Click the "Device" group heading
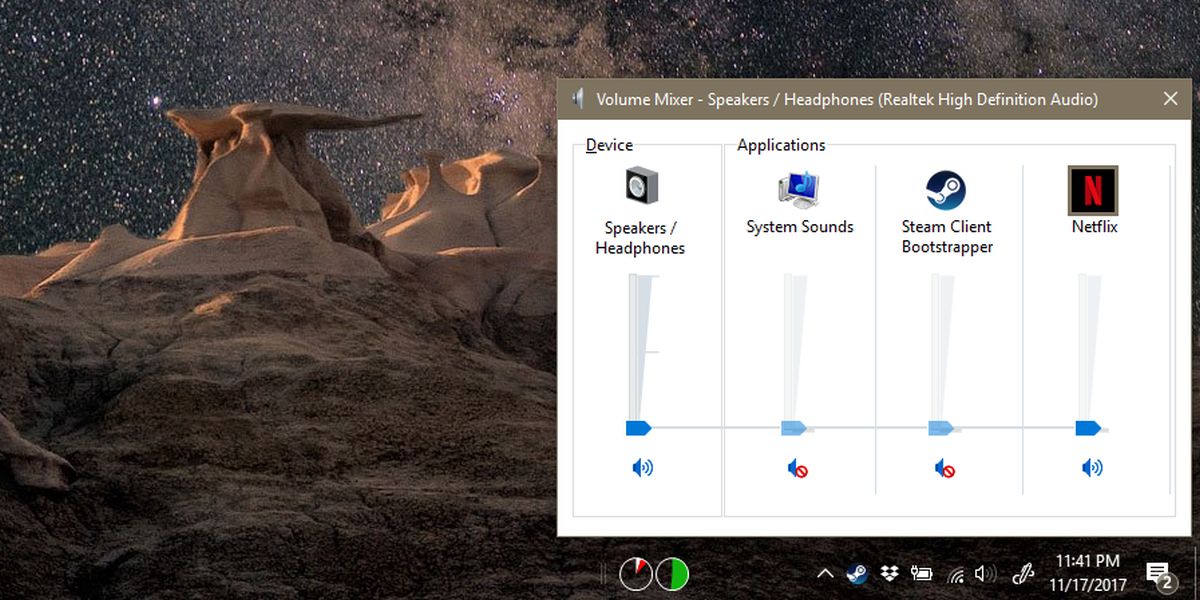 pos(609,145)
